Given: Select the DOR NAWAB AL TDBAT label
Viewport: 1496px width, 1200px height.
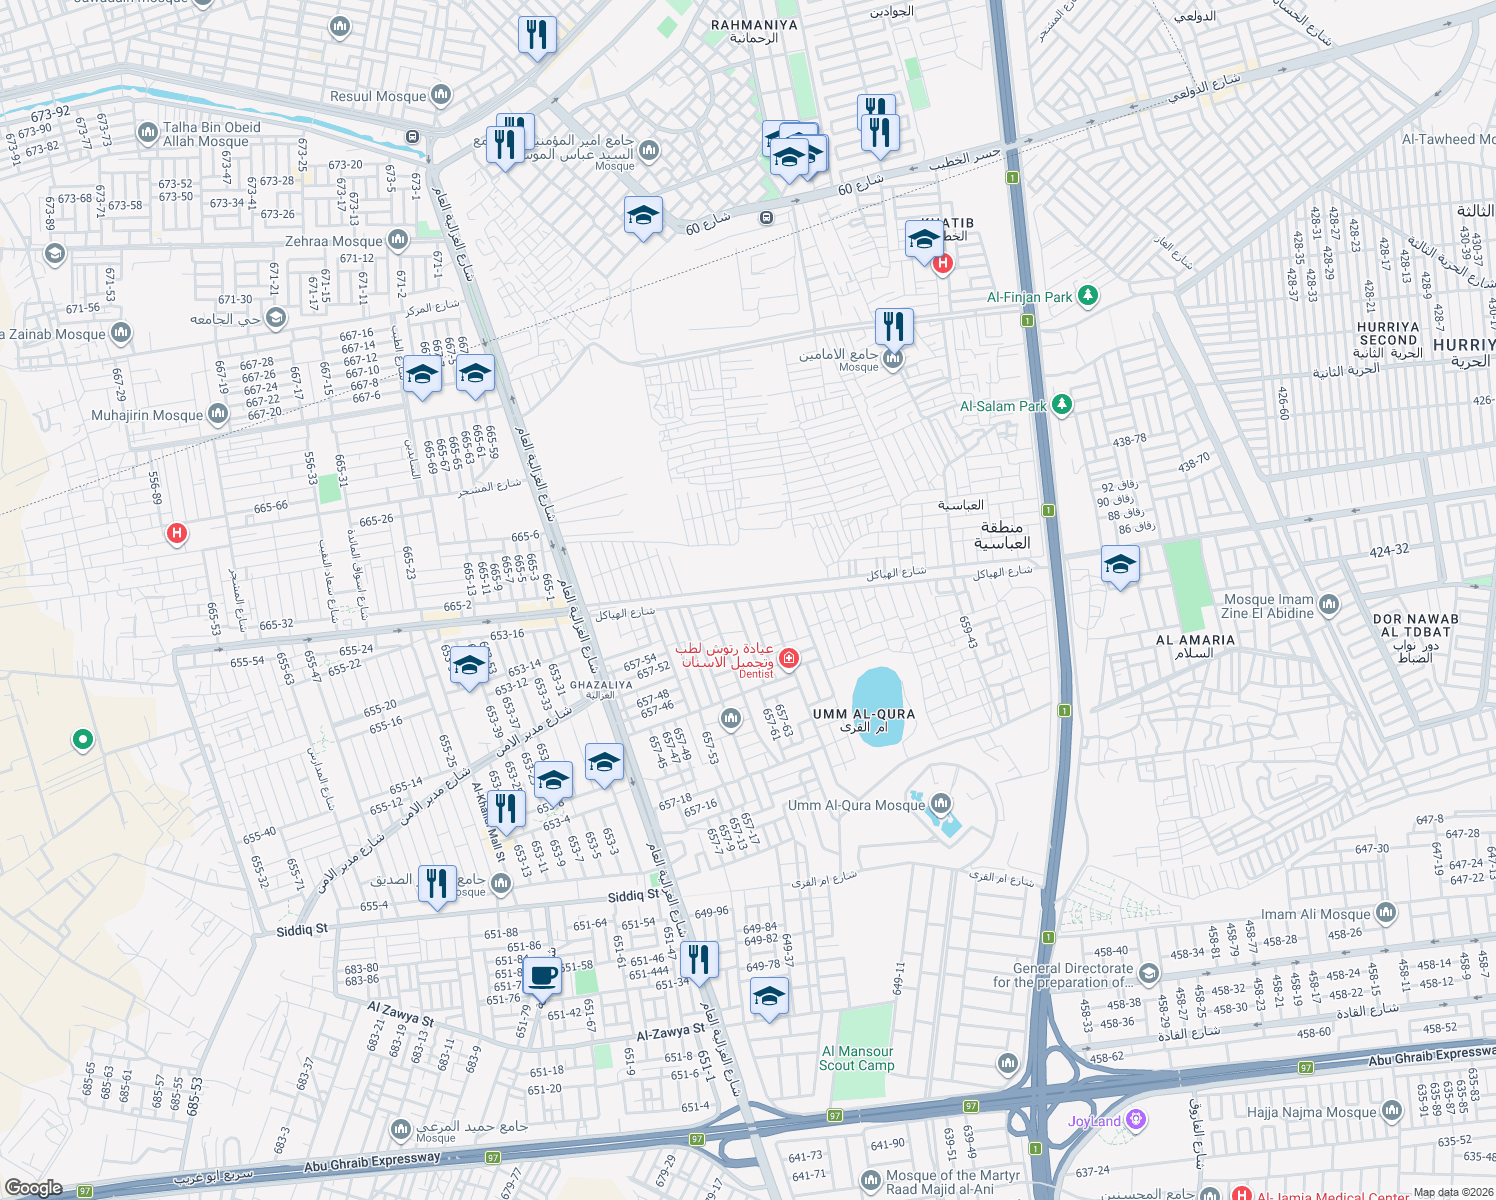Looking at the screenshot, I should tap(1415, 626).
